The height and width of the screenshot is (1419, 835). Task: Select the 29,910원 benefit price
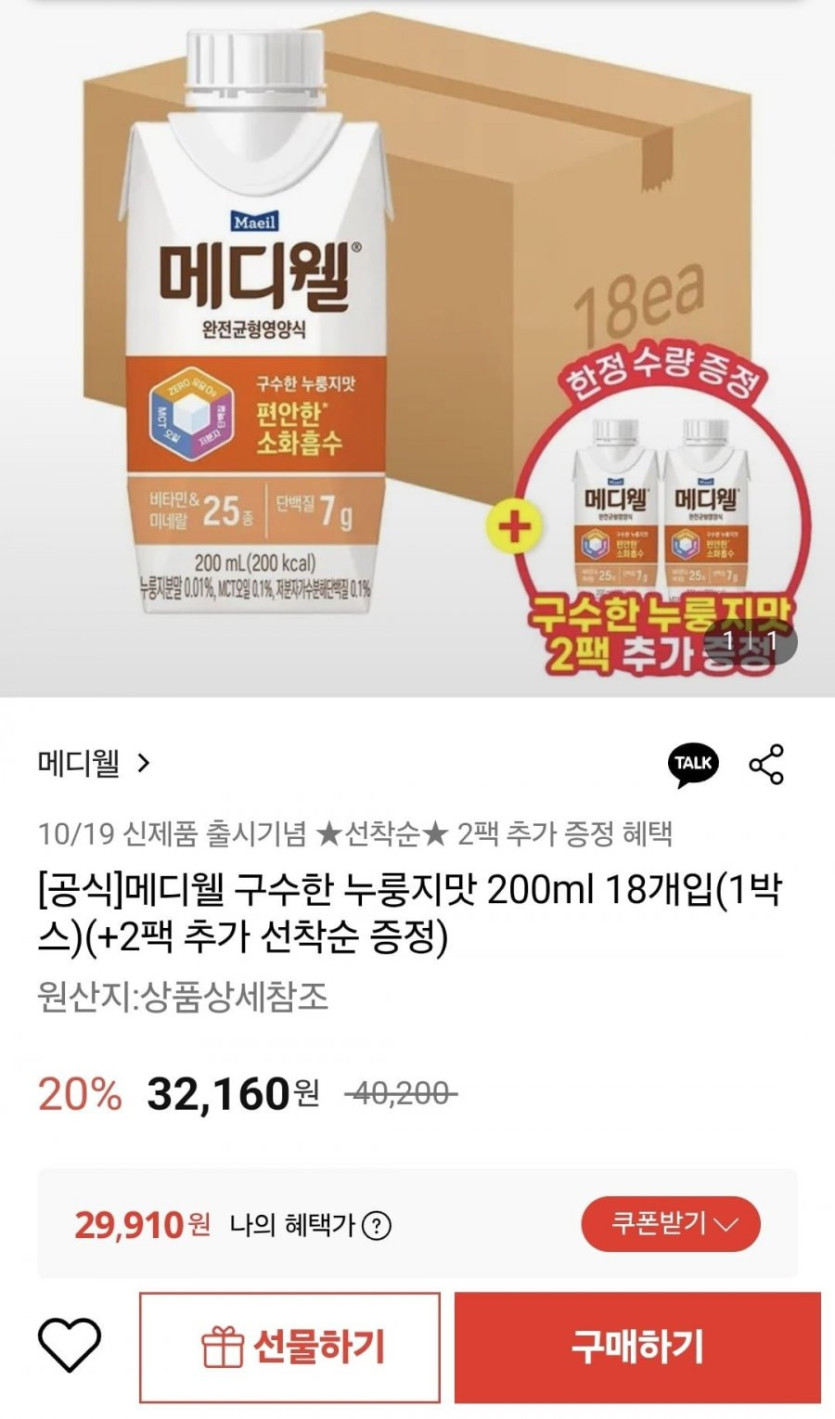pos(142,1223)
